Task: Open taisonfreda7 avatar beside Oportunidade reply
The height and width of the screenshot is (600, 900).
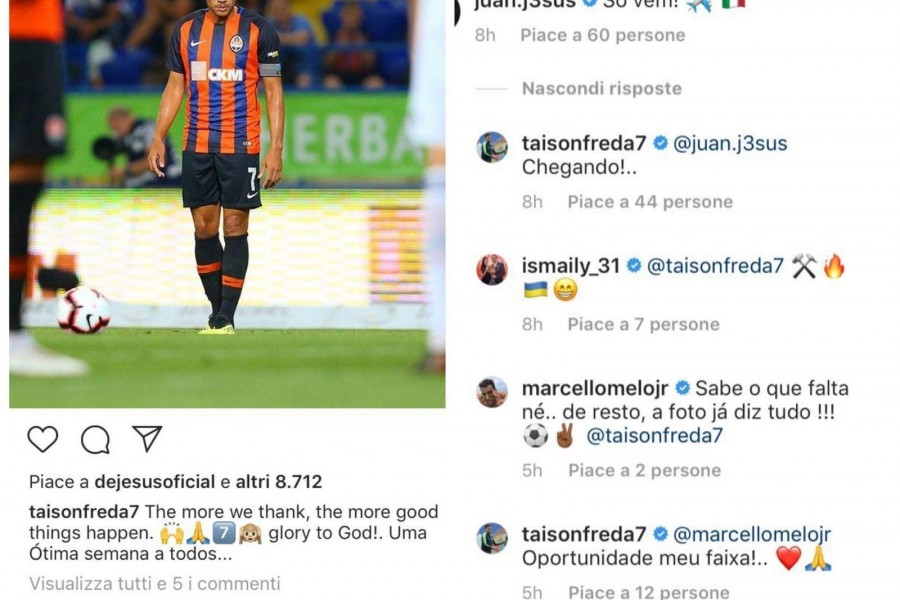Action: point(492,538)
